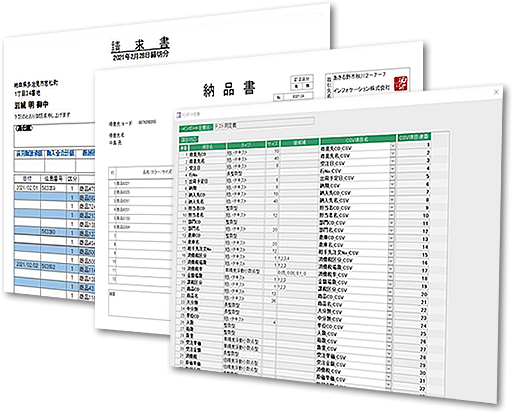Open dropdown on CSV row numbered 1
The height and width of the screenshot is (413, 512).
click(392, 146)
